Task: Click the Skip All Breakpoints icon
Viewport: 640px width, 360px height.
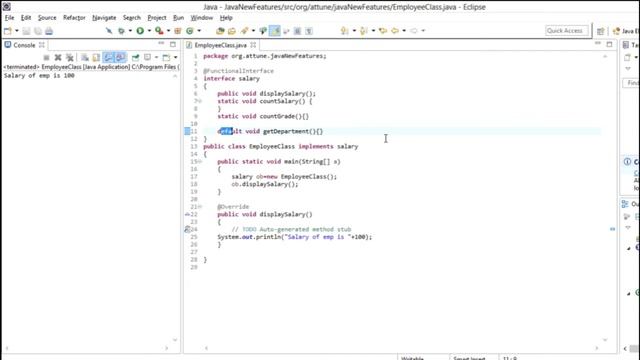Action: point(109,31)
